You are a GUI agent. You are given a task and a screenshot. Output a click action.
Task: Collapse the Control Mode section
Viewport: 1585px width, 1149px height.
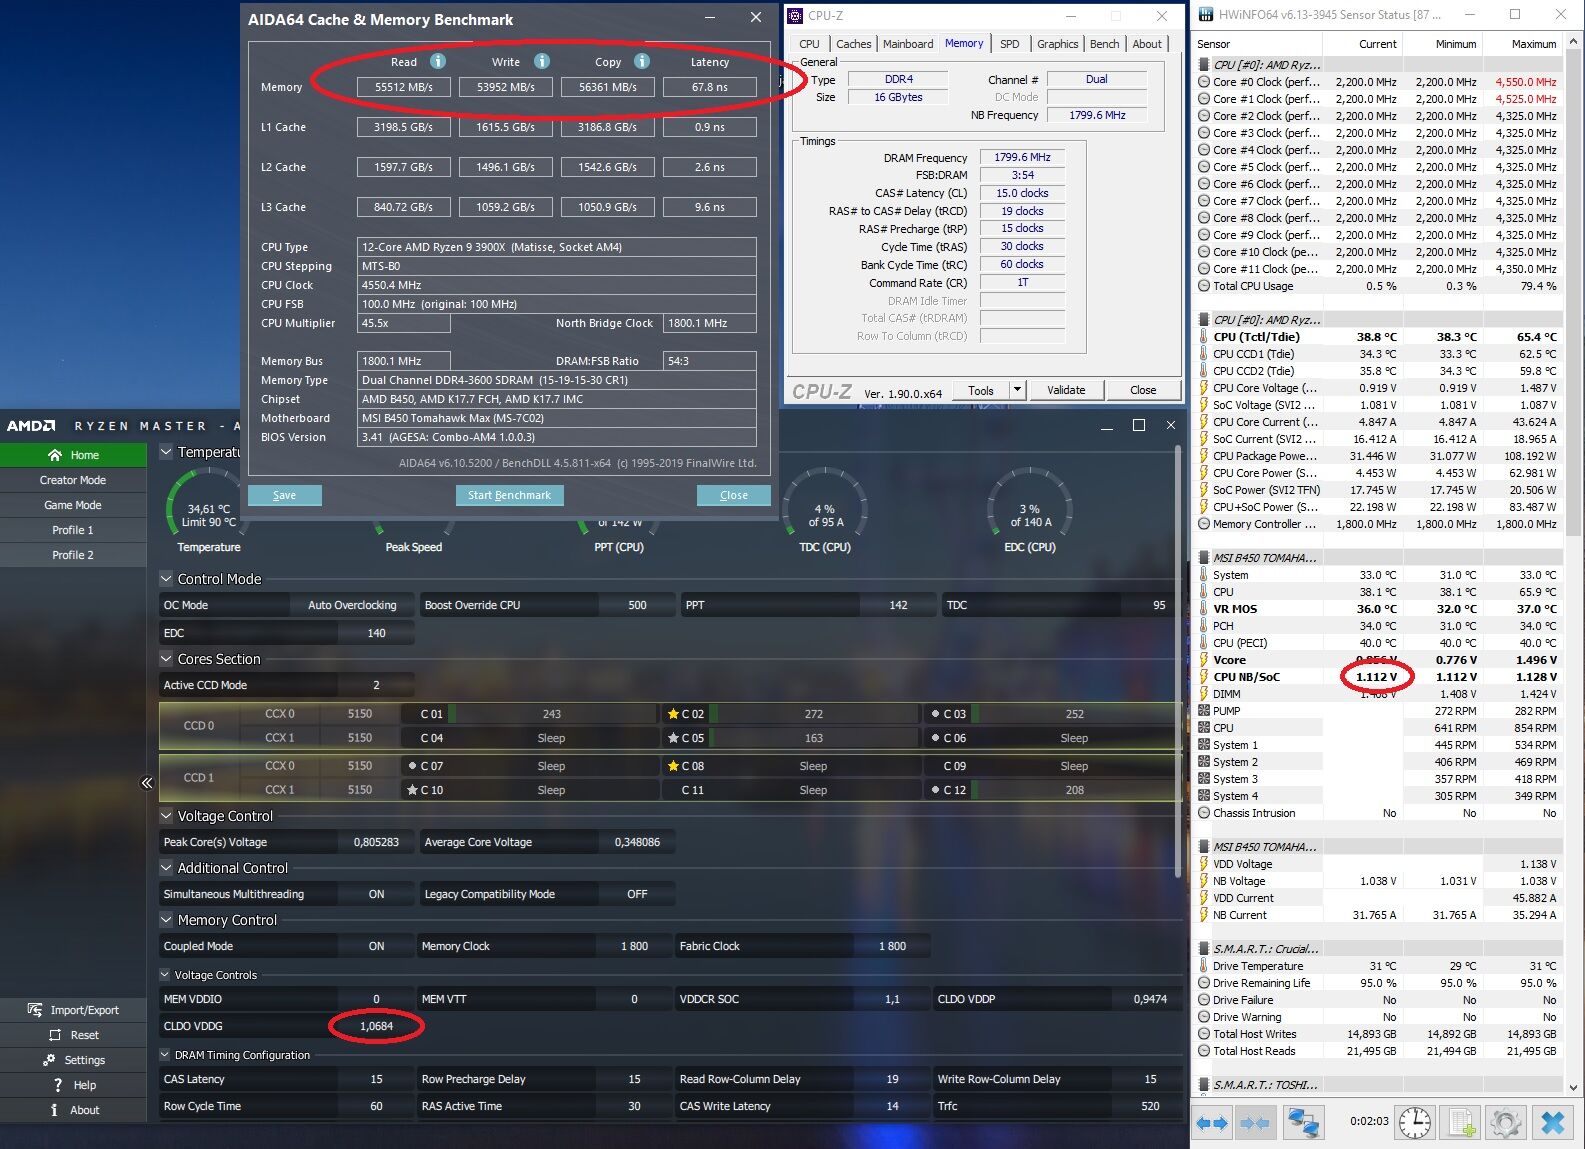166,579
